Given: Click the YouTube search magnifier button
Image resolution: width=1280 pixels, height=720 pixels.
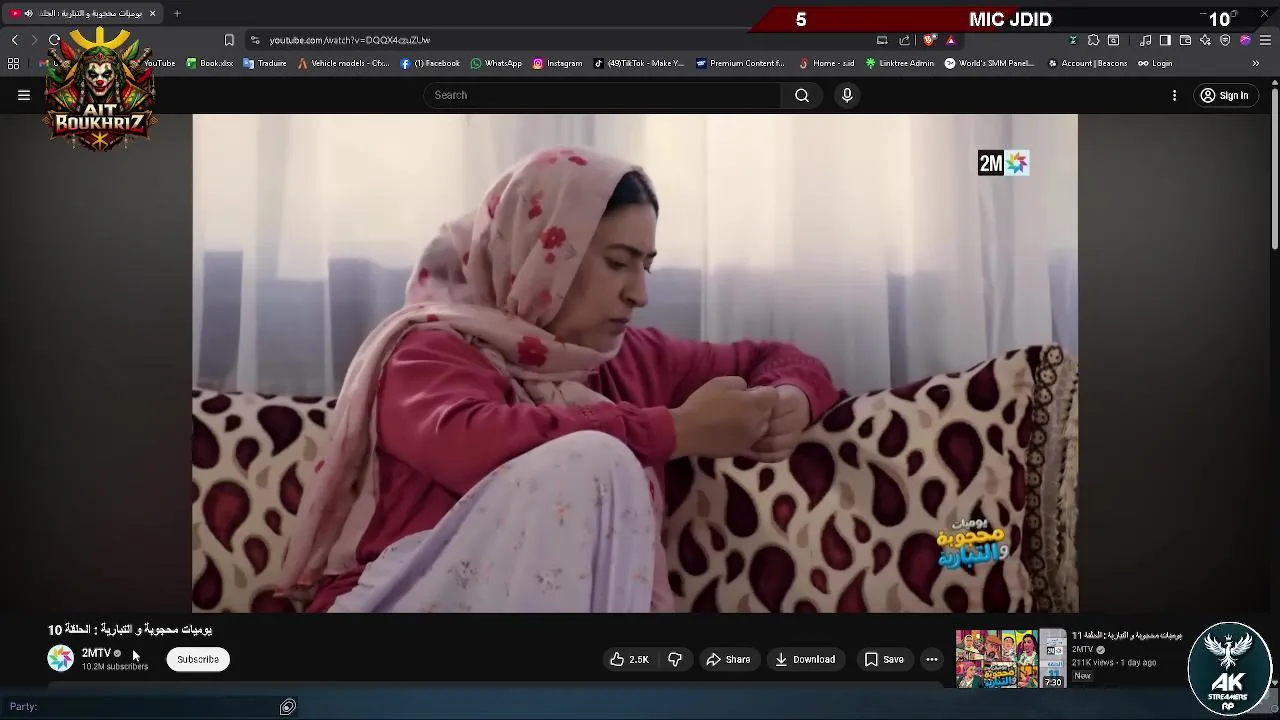Looking at the screenshot, I should (x=802, y=95).
